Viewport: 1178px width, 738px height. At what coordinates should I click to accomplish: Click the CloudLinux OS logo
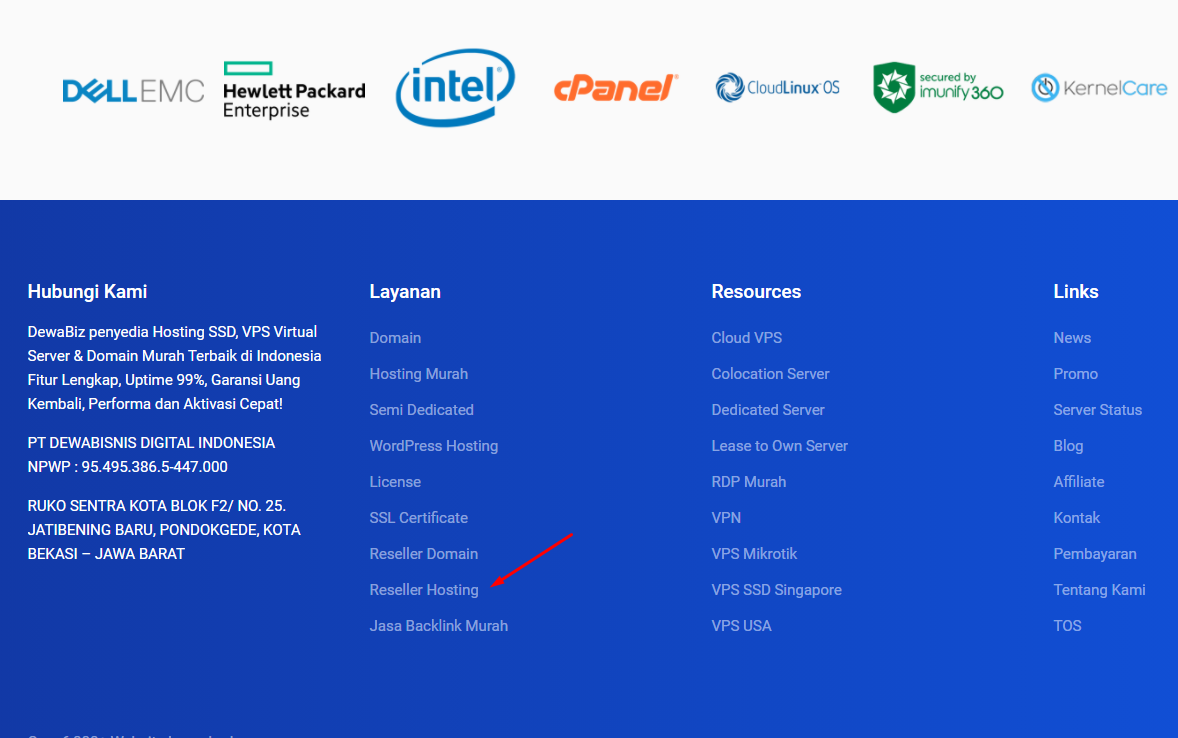click(777, 88)
